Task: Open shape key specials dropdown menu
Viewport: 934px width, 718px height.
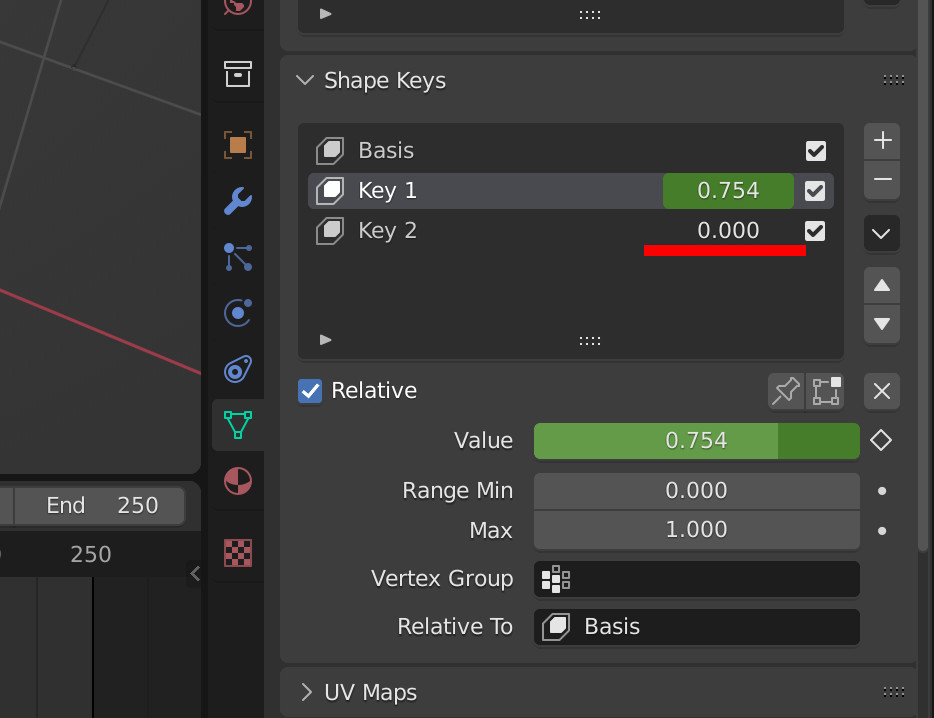Action: tap(882, 233)
